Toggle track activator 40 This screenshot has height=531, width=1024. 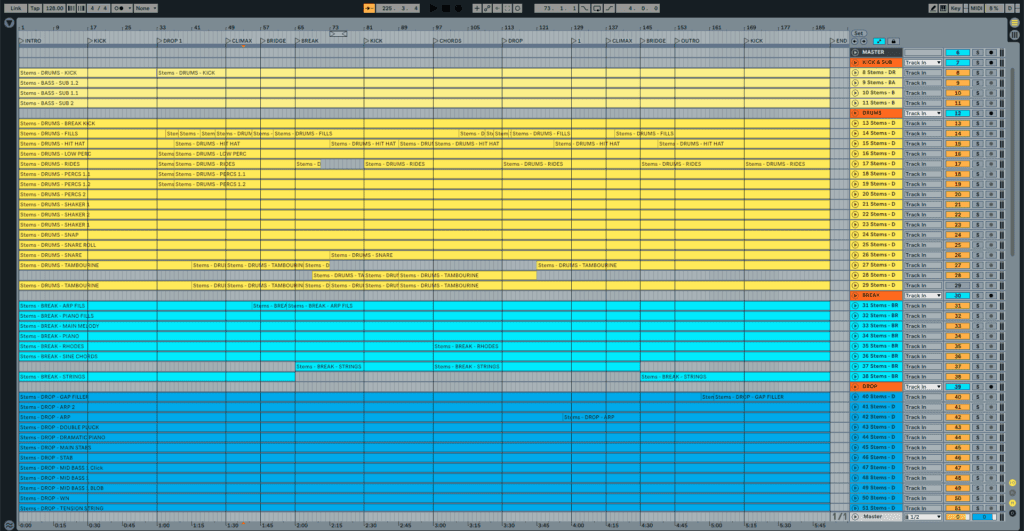point(957,396)
